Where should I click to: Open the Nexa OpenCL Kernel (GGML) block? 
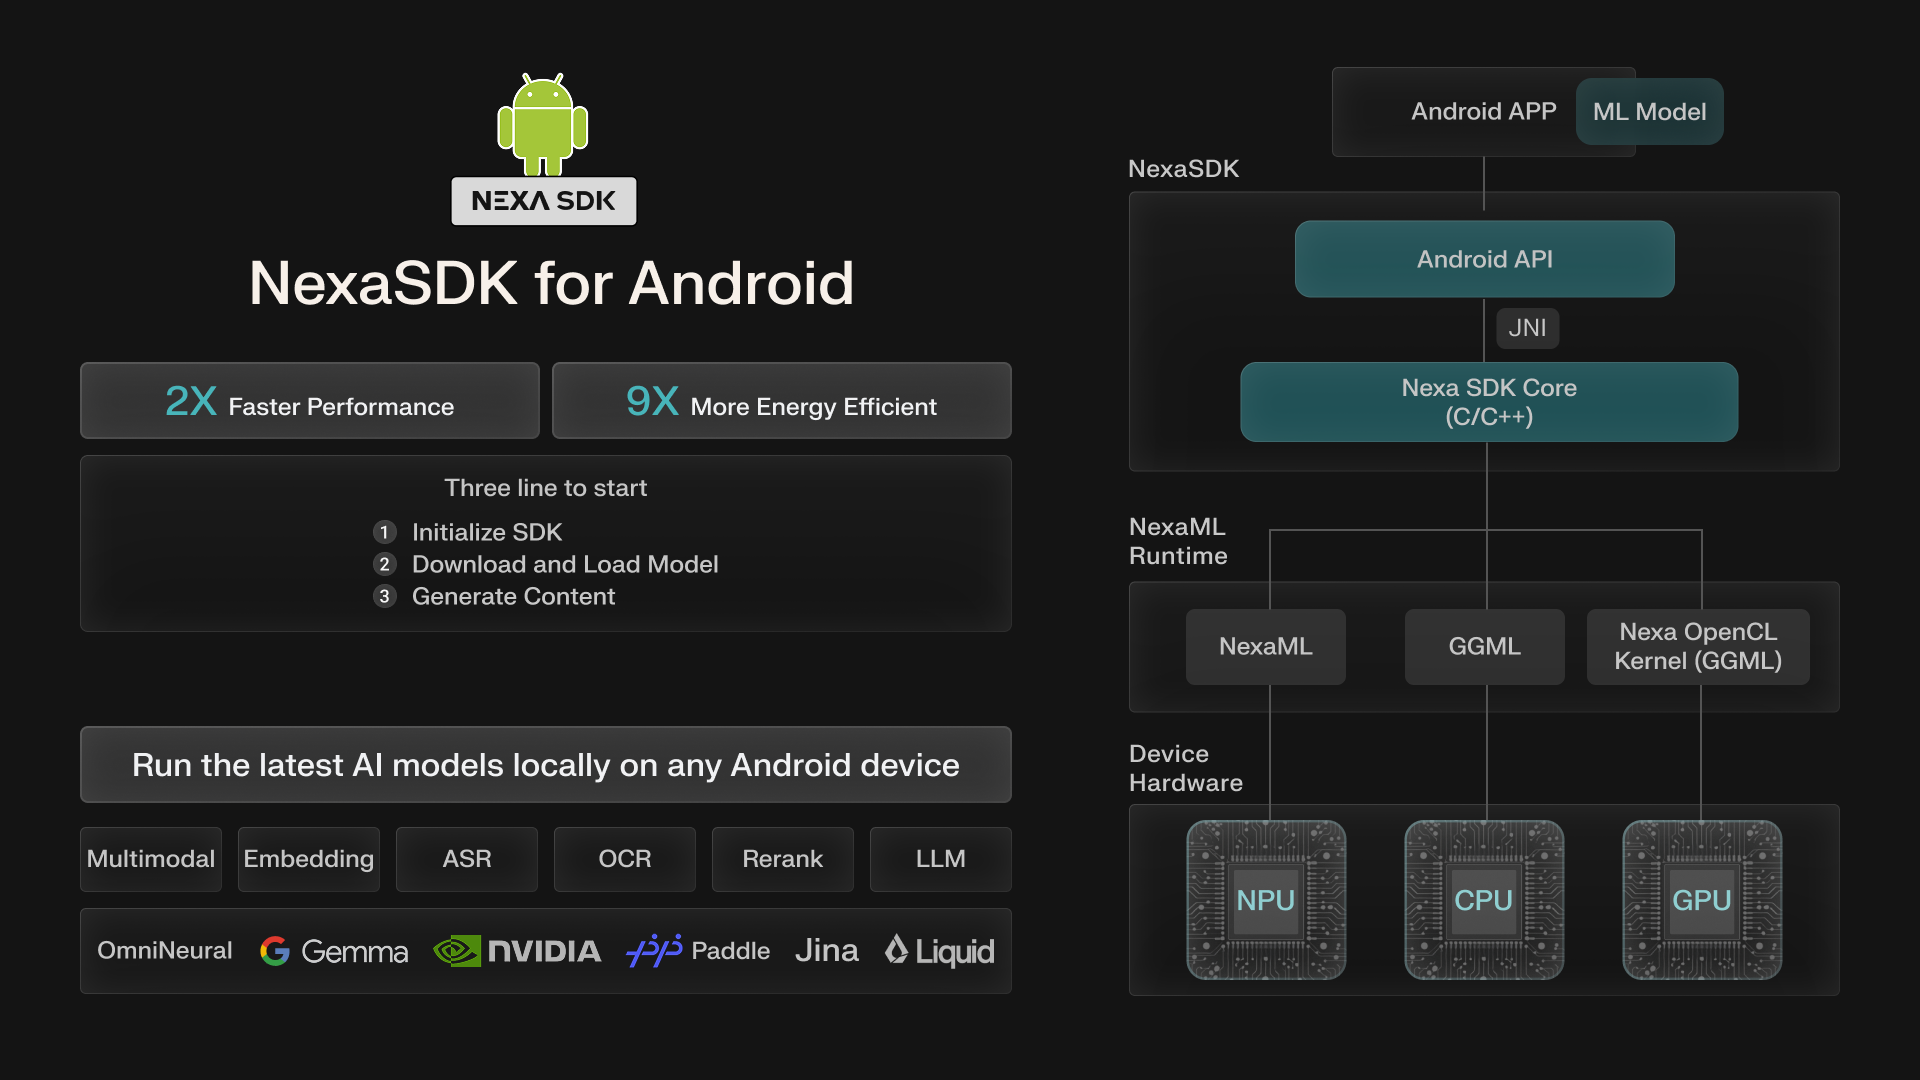1697,646
